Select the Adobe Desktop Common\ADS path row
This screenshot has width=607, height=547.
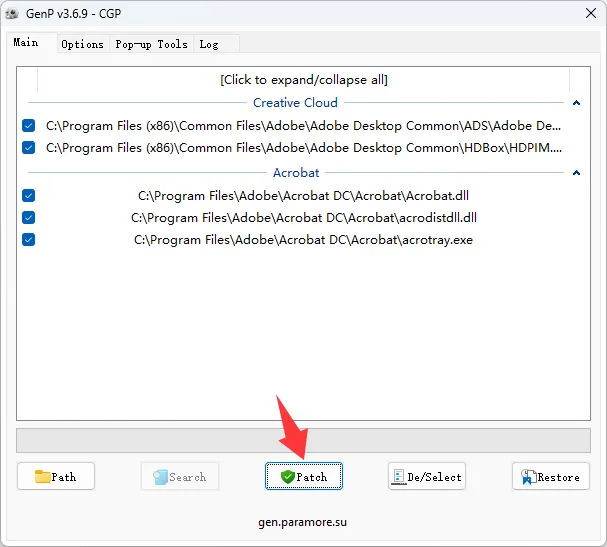[304, 126]
